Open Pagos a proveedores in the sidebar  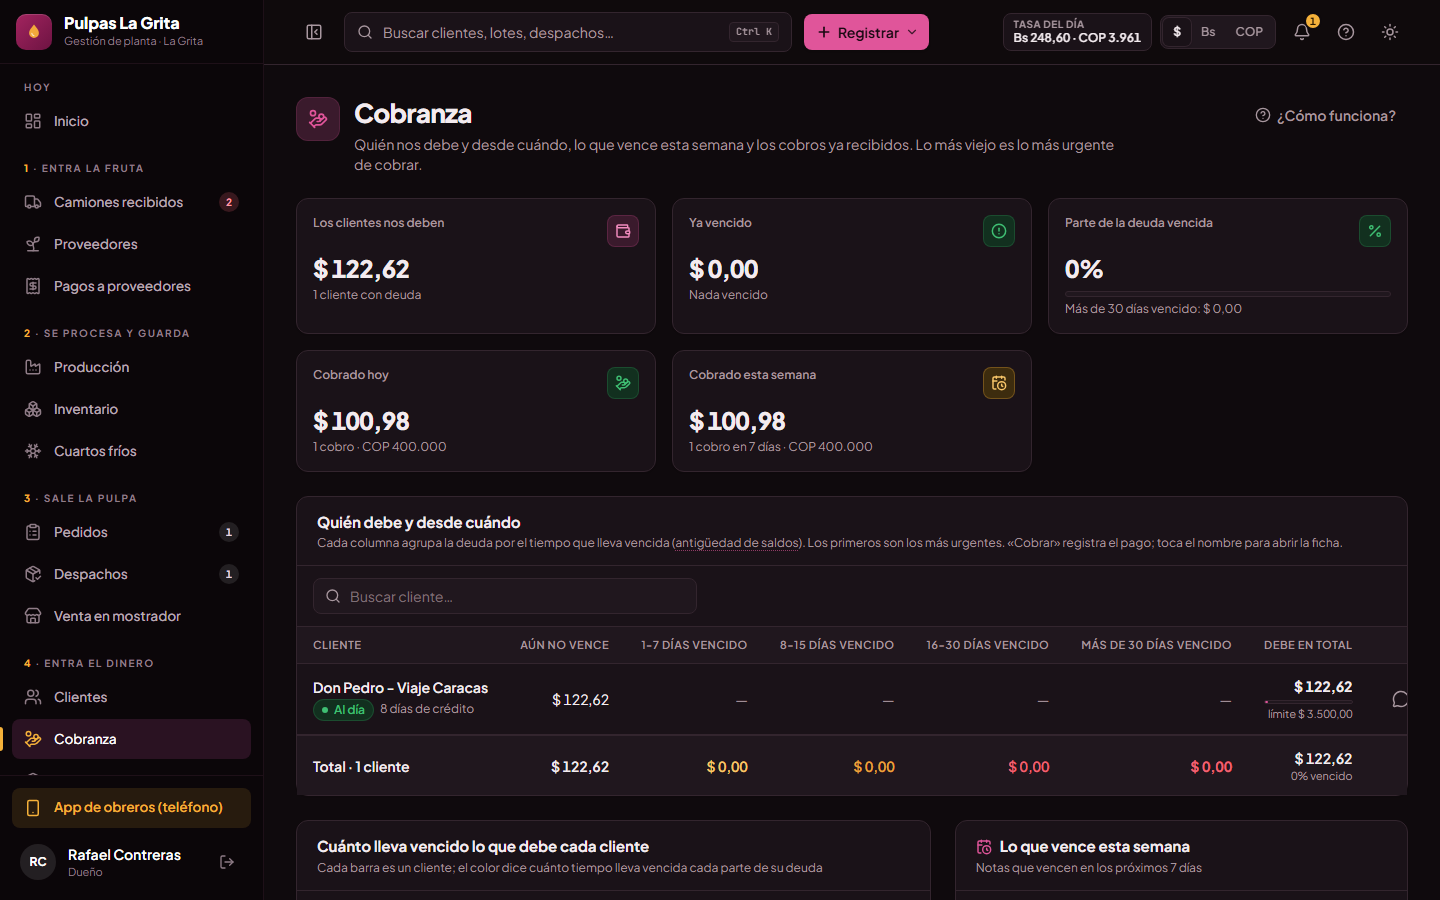pos(131,286)
